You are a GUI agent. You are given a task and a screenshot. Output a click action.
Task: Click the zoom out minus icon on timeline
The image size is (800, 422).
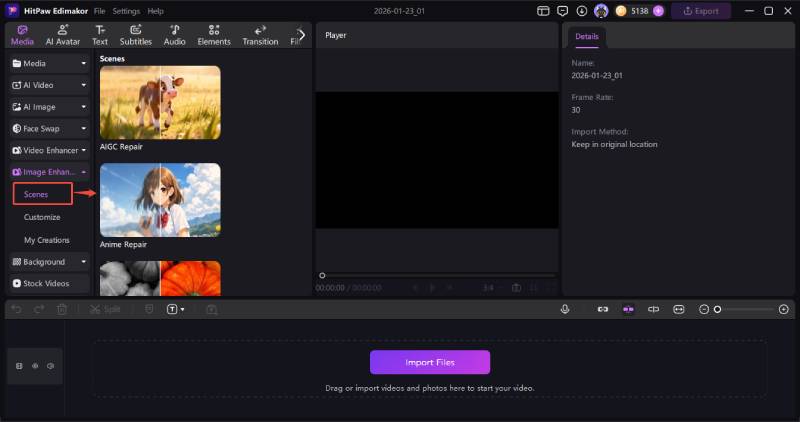pyautogui.click(x=704, y=309)
